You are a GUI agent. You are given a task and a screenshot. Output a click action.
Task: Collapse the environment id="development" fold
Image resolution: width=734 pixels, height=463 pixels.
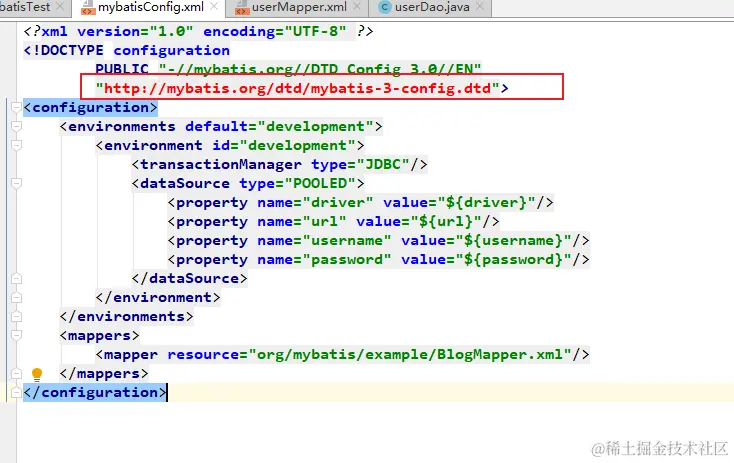pyautogui.click(x=16, y=146)
